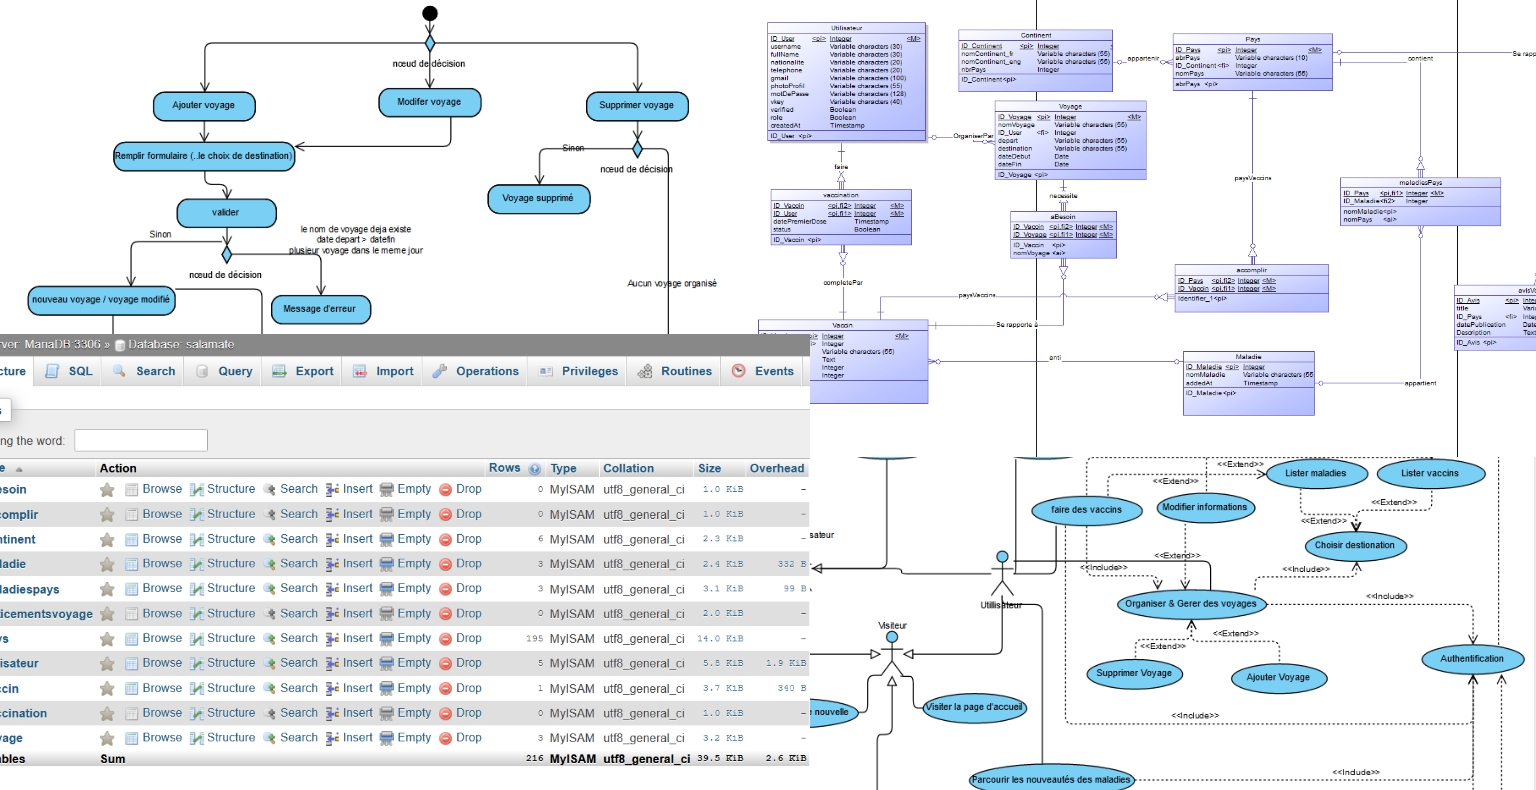Switch to the Export tab

click(x=303, y=371)
